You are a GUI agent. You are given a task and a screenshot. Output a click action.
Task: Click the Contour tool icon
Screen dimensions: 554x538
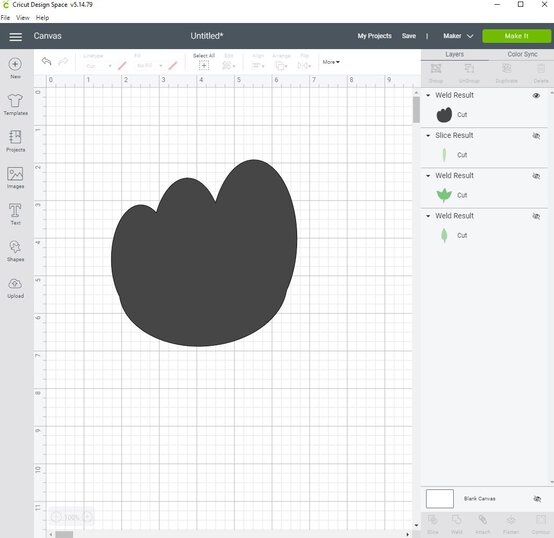(x=541, y=520)
